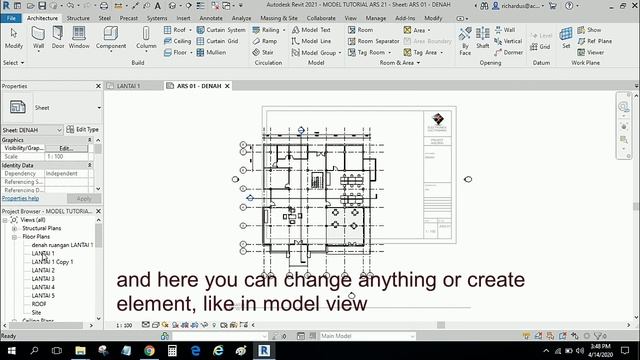Open the Sheet: DENAH filter dropdown

[59, 130]
